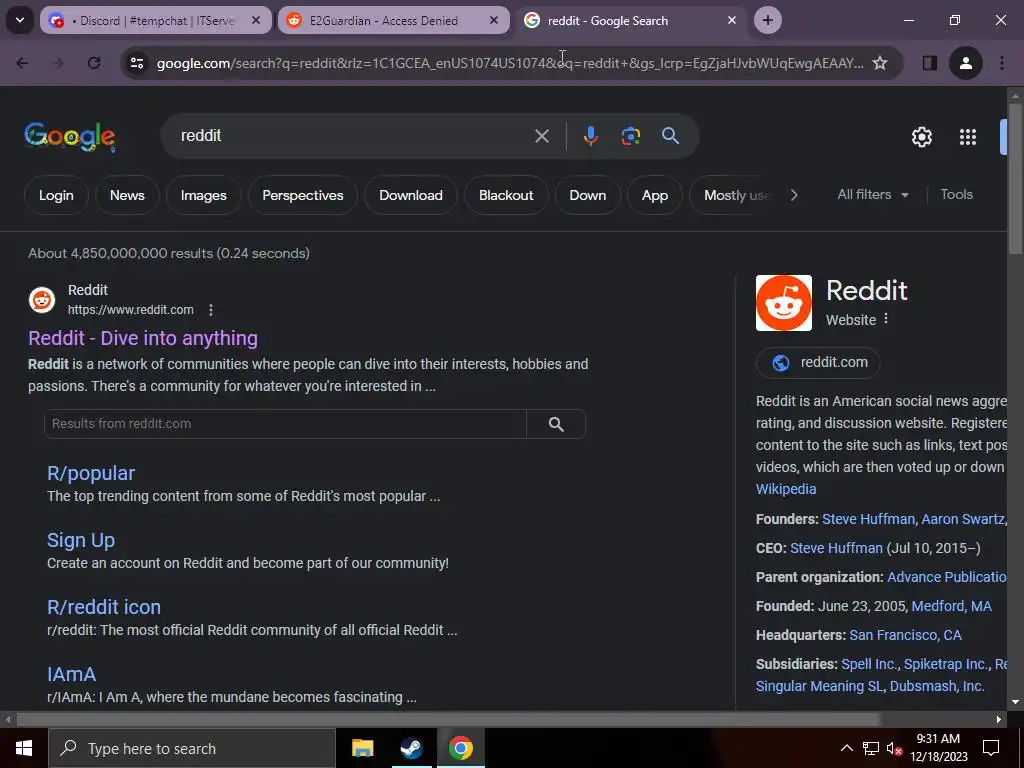Clear the search query
Image resolution: width=1024 pixels, height=768 pixels.
click(x=541, y=136)
